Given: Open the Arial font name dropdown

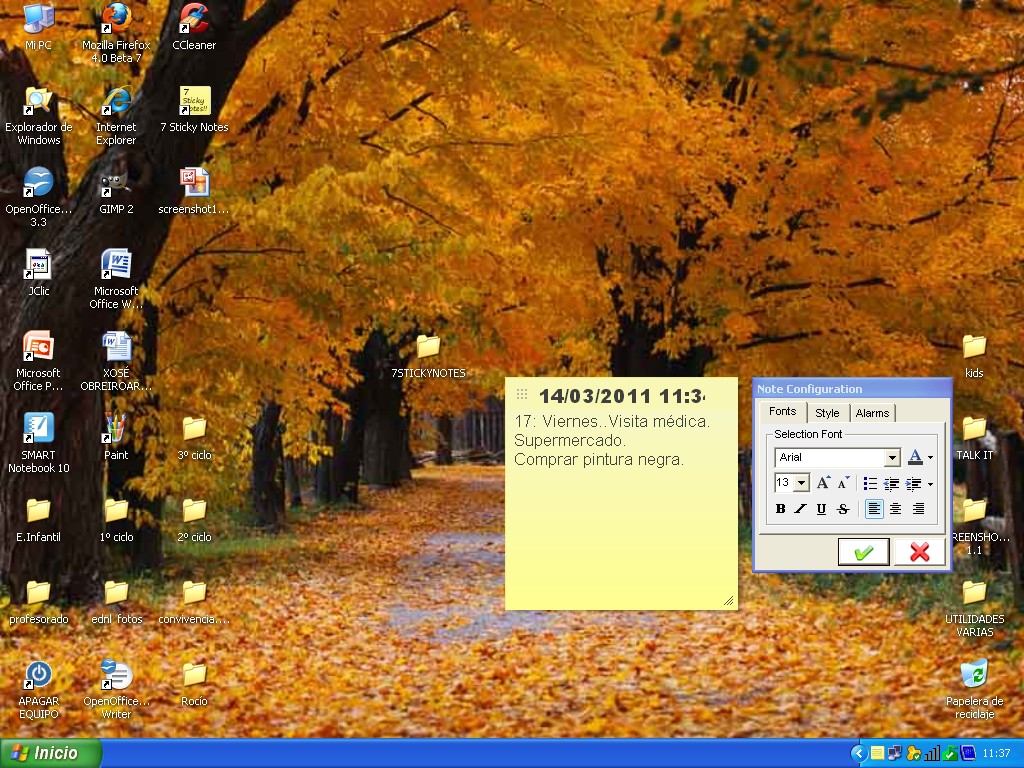Looking at the screenshot, I should [892, 458].
